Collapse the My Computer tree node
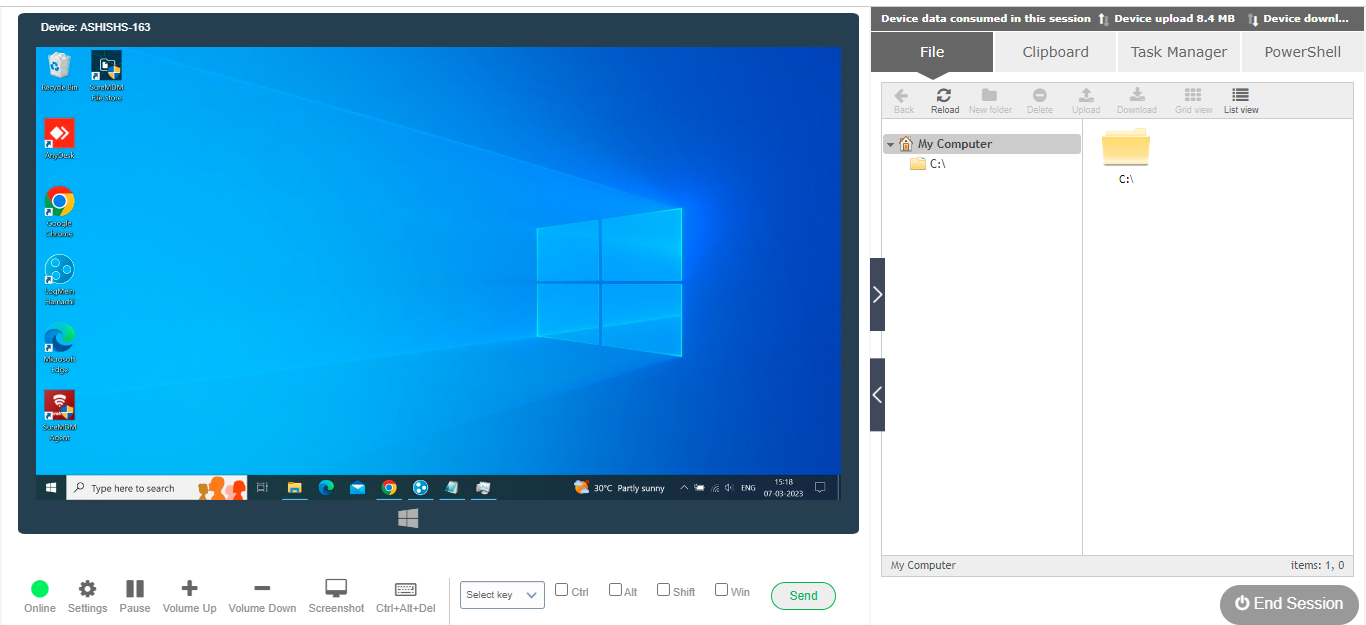This screenshot has height=625, width=1366. click(x=891, y=145)
